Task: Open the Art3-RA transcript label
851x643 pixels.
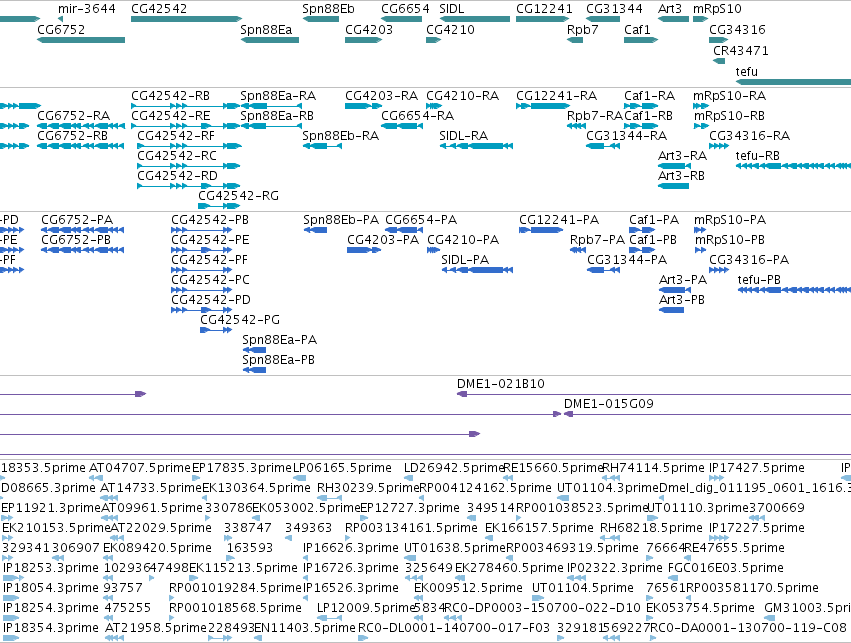Action: tap(682, 156)
